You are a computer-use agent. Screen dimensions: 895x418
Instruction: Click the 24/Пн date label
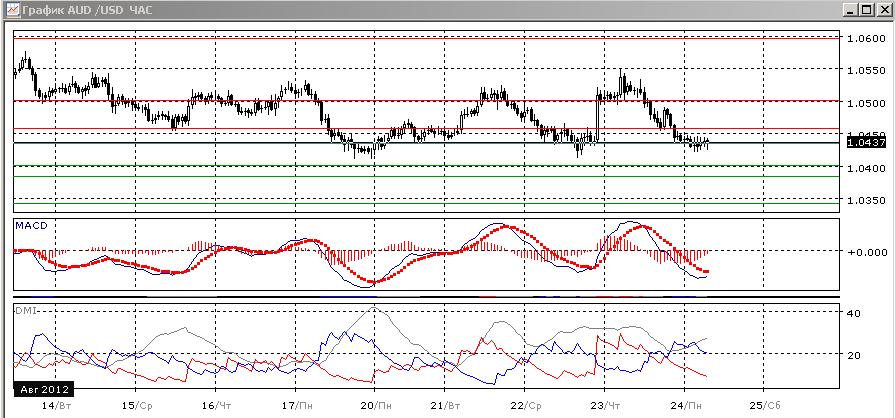pyautogui.click(x=687, y=405)
